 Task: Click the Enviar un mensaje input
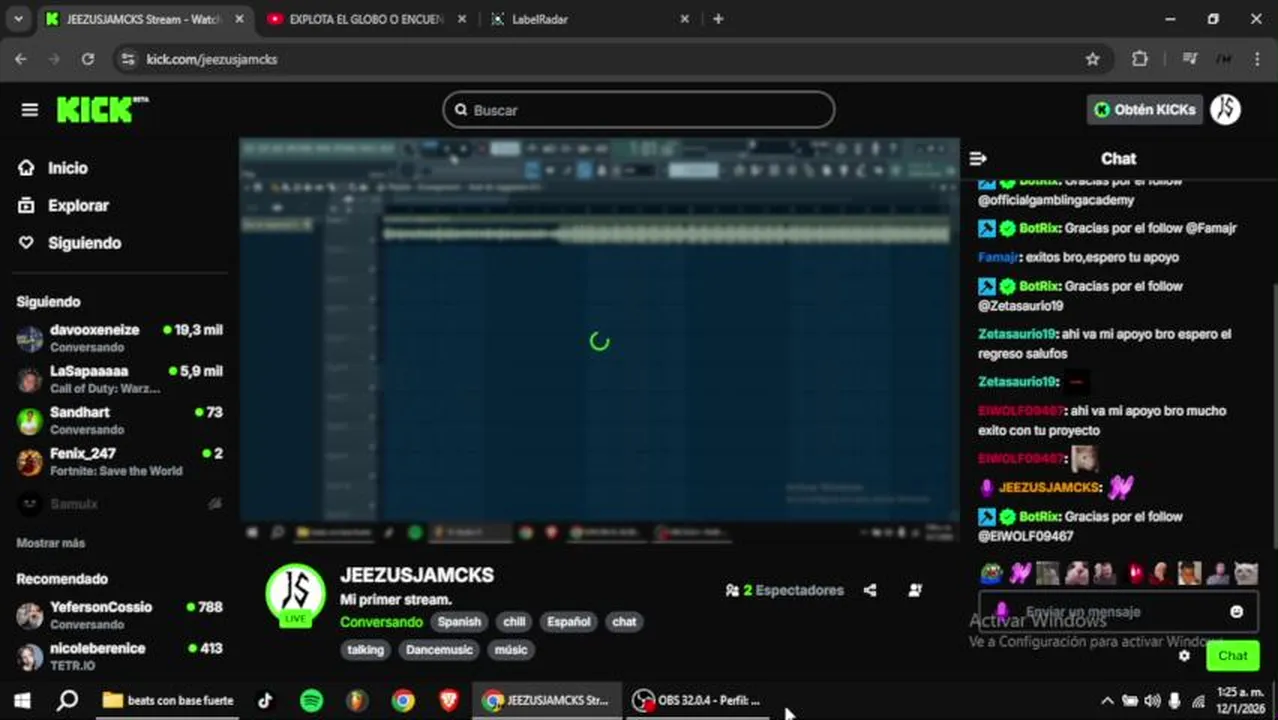click(x=1118, y=611)
